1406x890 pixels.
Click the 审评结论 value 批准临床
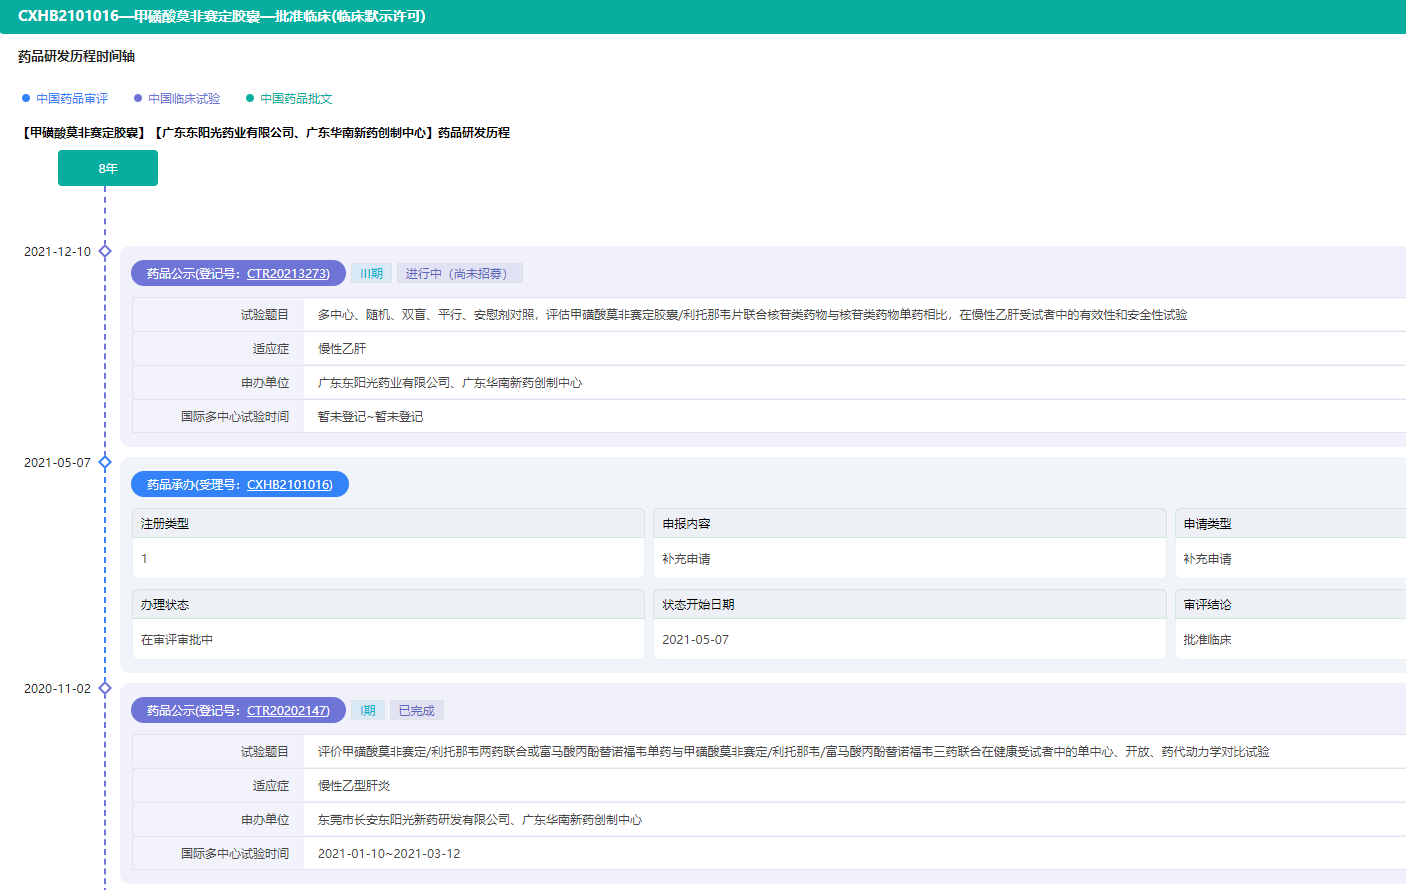(x=1207, y=639)
